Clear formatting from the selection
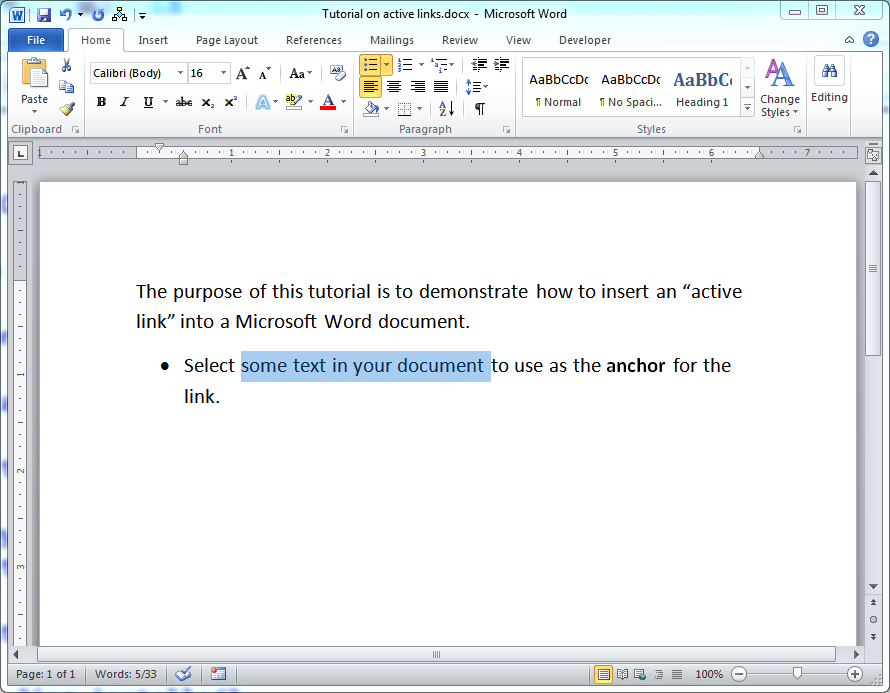Image resolution: width=890 pixels, height=693 pixels. [x=338, y=73]
